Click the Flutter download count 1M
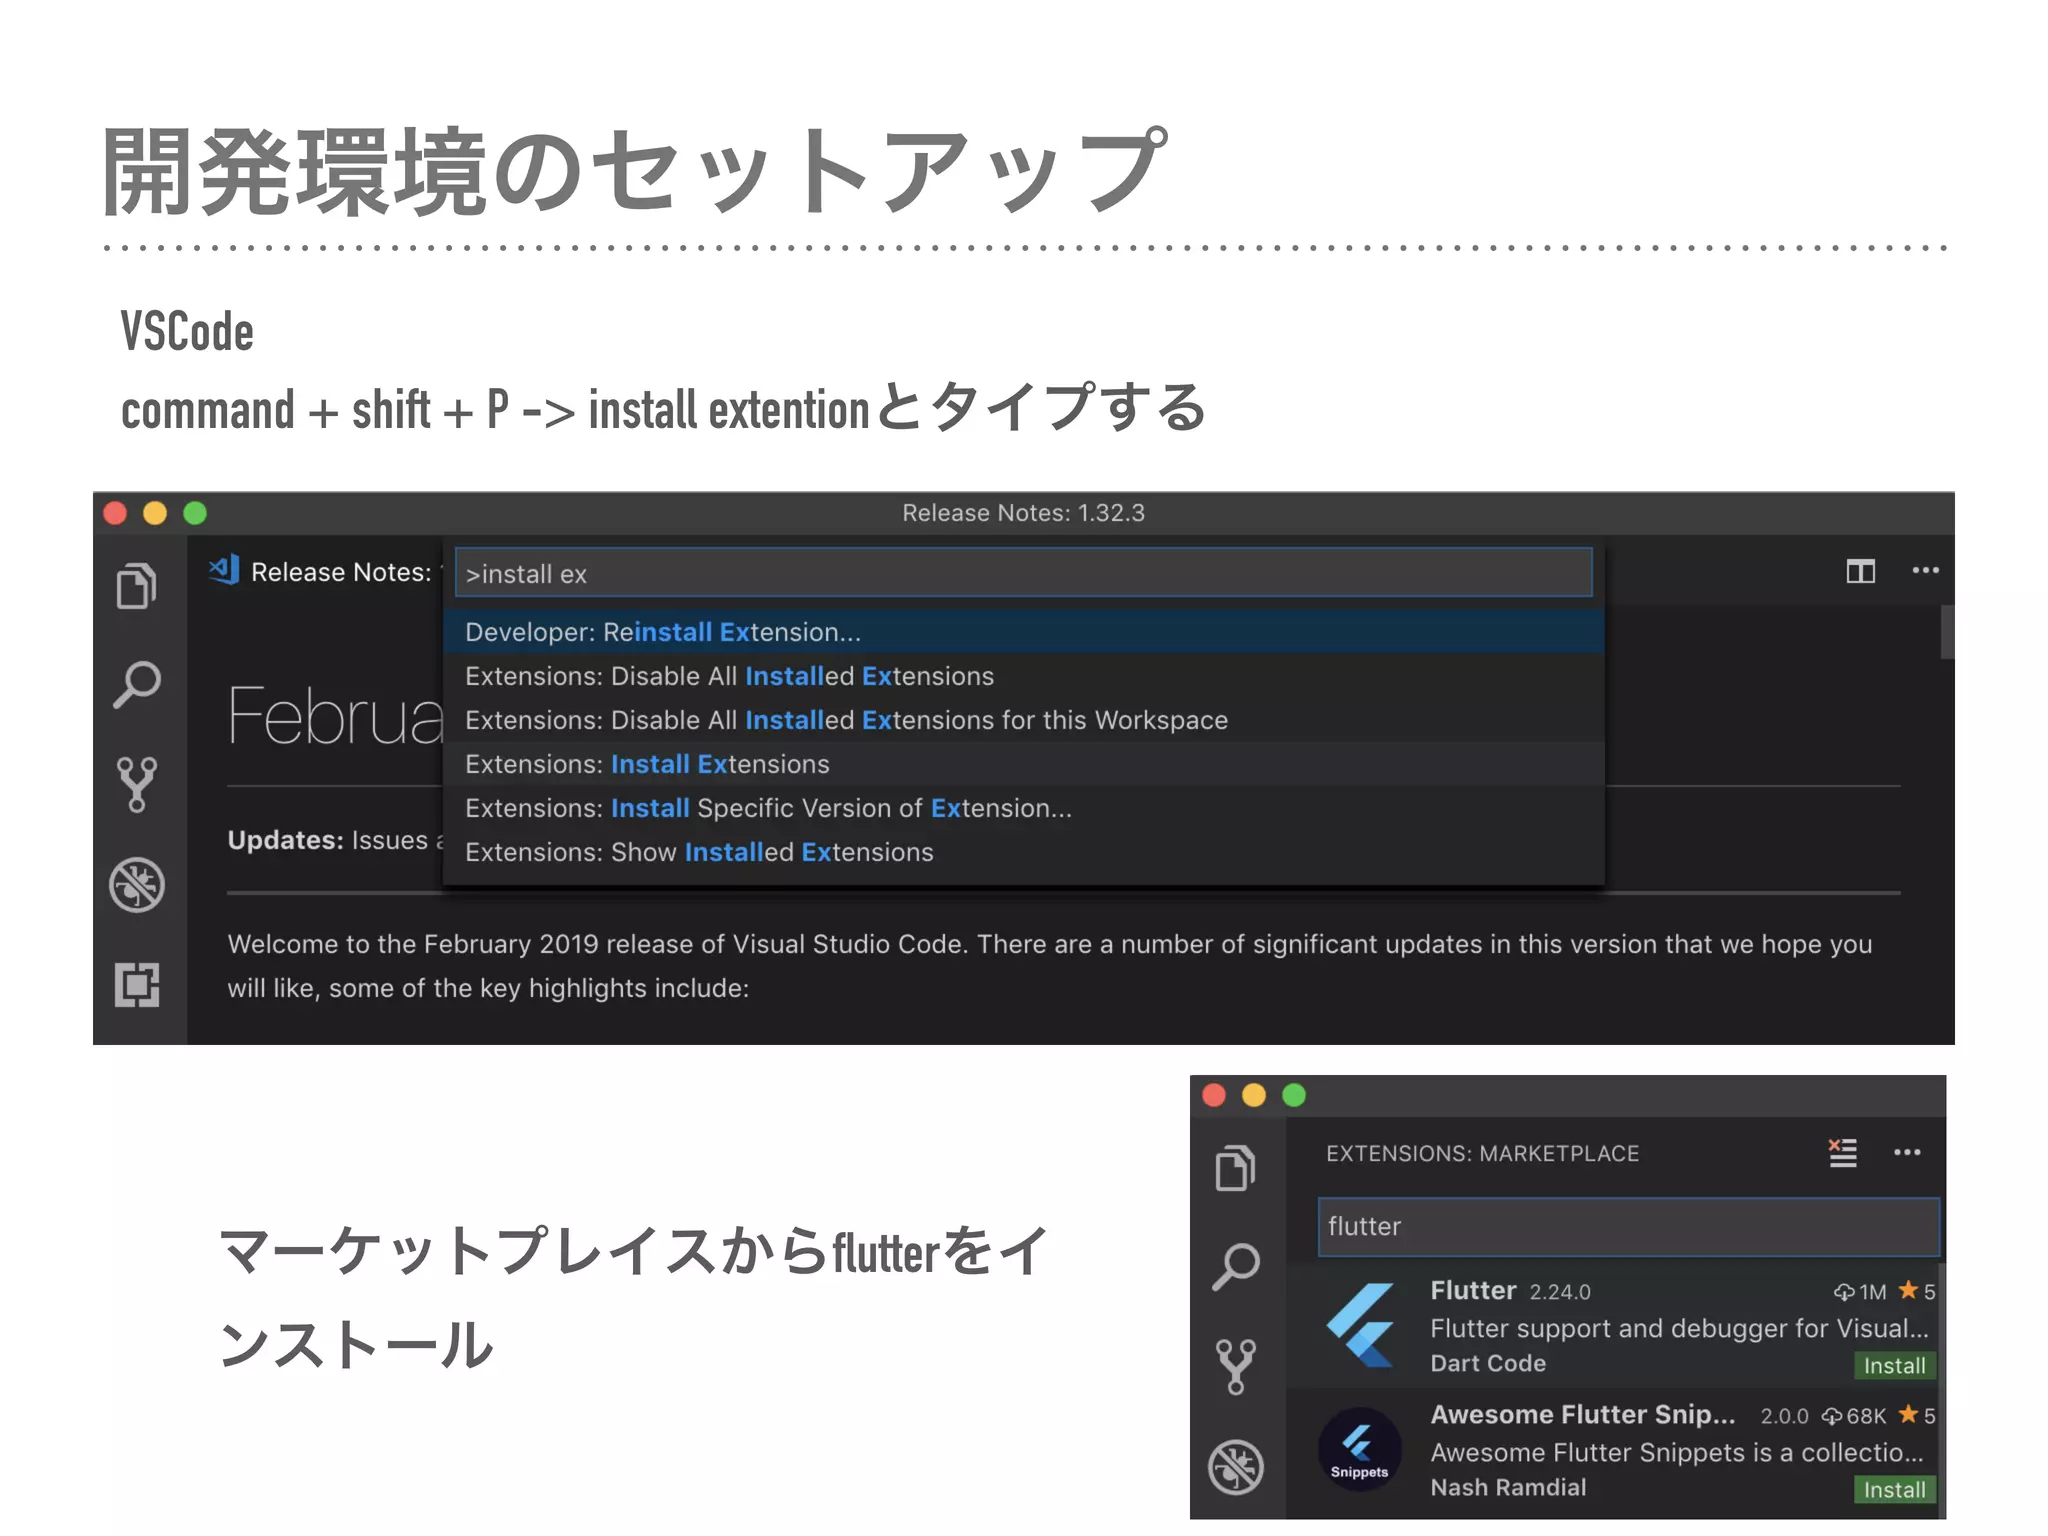 click(1860, 1291)
